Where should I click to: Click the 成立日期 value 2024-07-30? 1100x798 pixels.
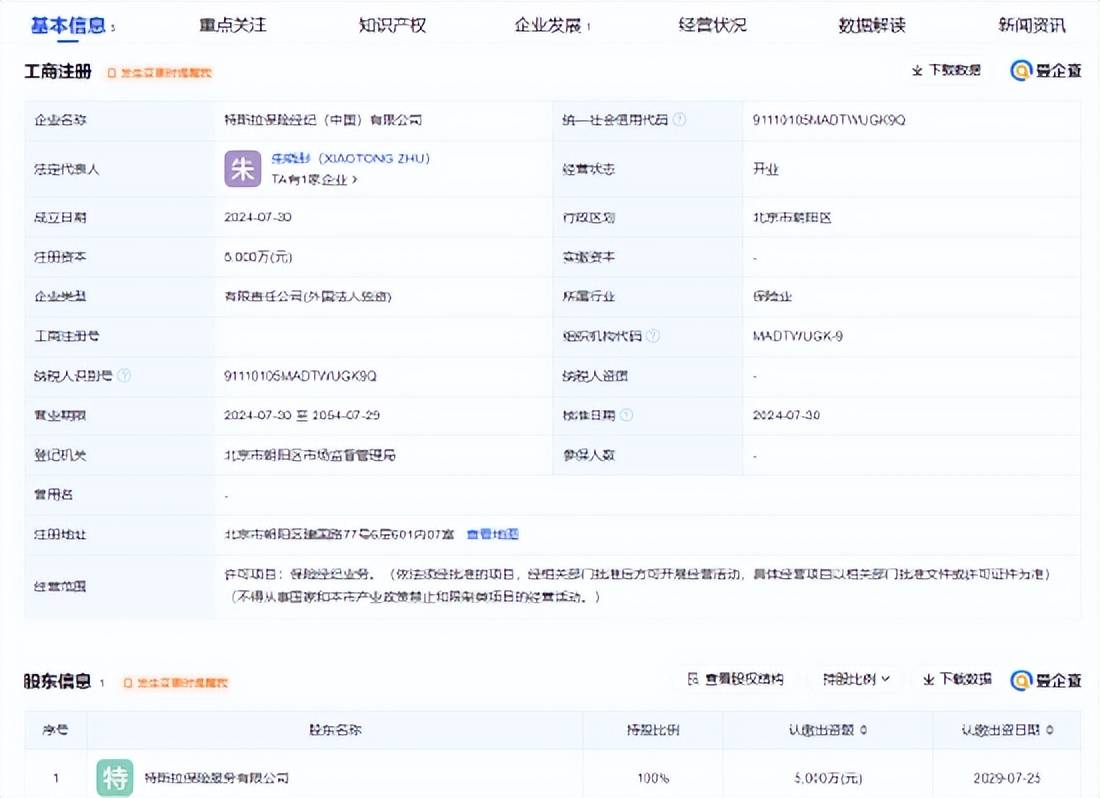(x=257, y=217)
